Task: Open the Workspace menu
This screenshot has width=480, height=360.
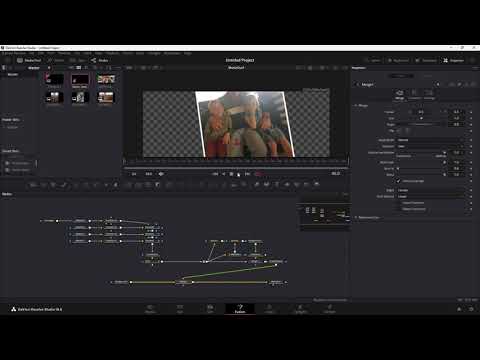Action: click(172, 53)
